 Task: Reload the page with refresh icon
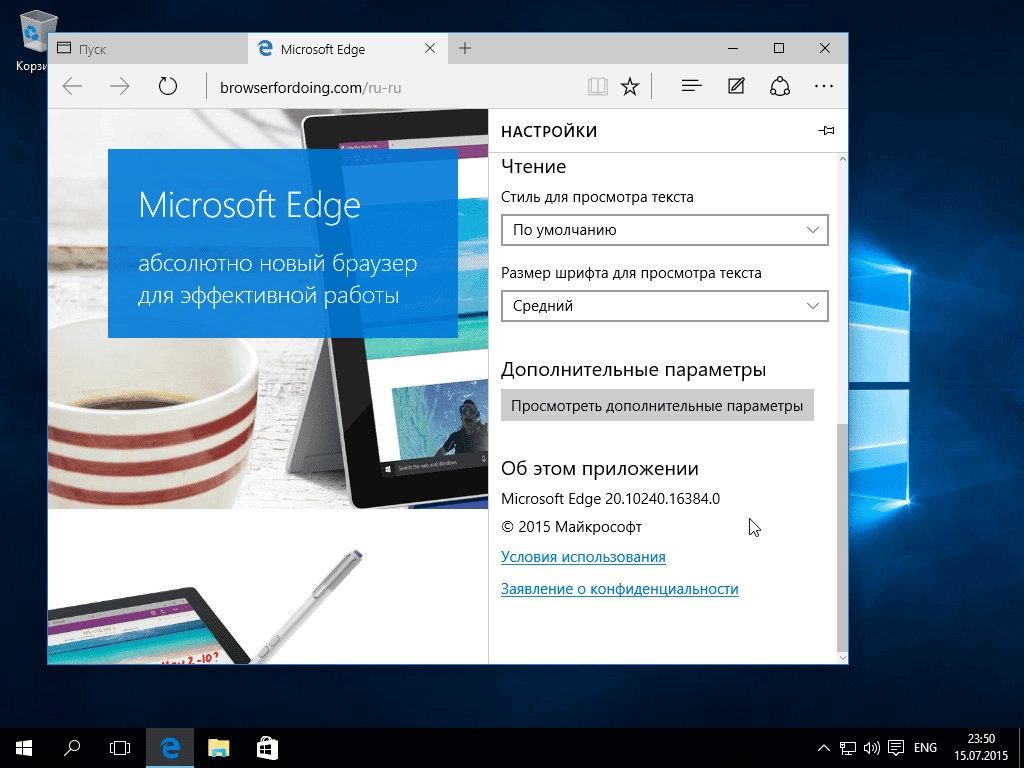click(168, 86)
